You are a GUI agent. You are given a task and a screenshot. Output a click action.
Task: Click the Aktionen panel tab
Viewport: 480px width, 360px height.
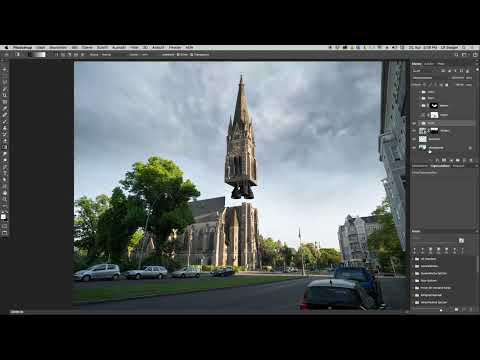click(416, 231)
